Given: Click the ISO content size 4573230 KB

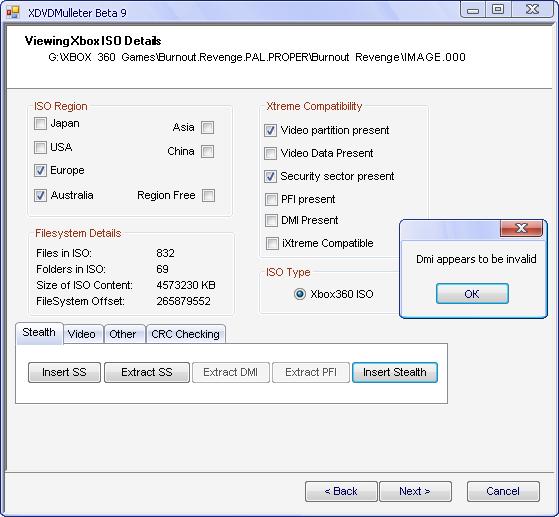Looking at the screenshot, I should (x=186, y=285).
